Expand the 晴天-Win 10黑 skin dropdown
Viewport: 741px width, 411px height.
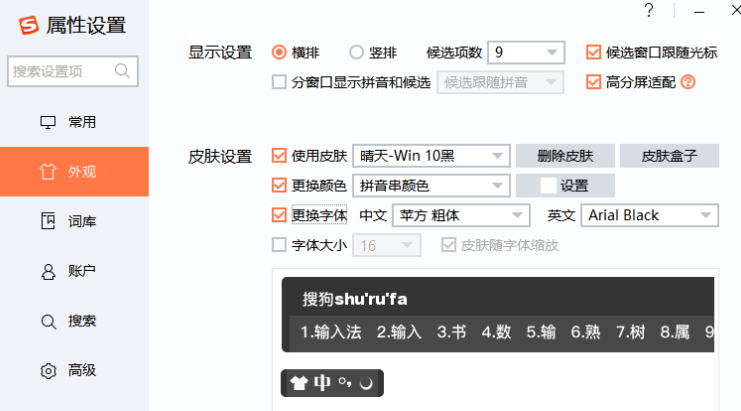tap(431, 156)
